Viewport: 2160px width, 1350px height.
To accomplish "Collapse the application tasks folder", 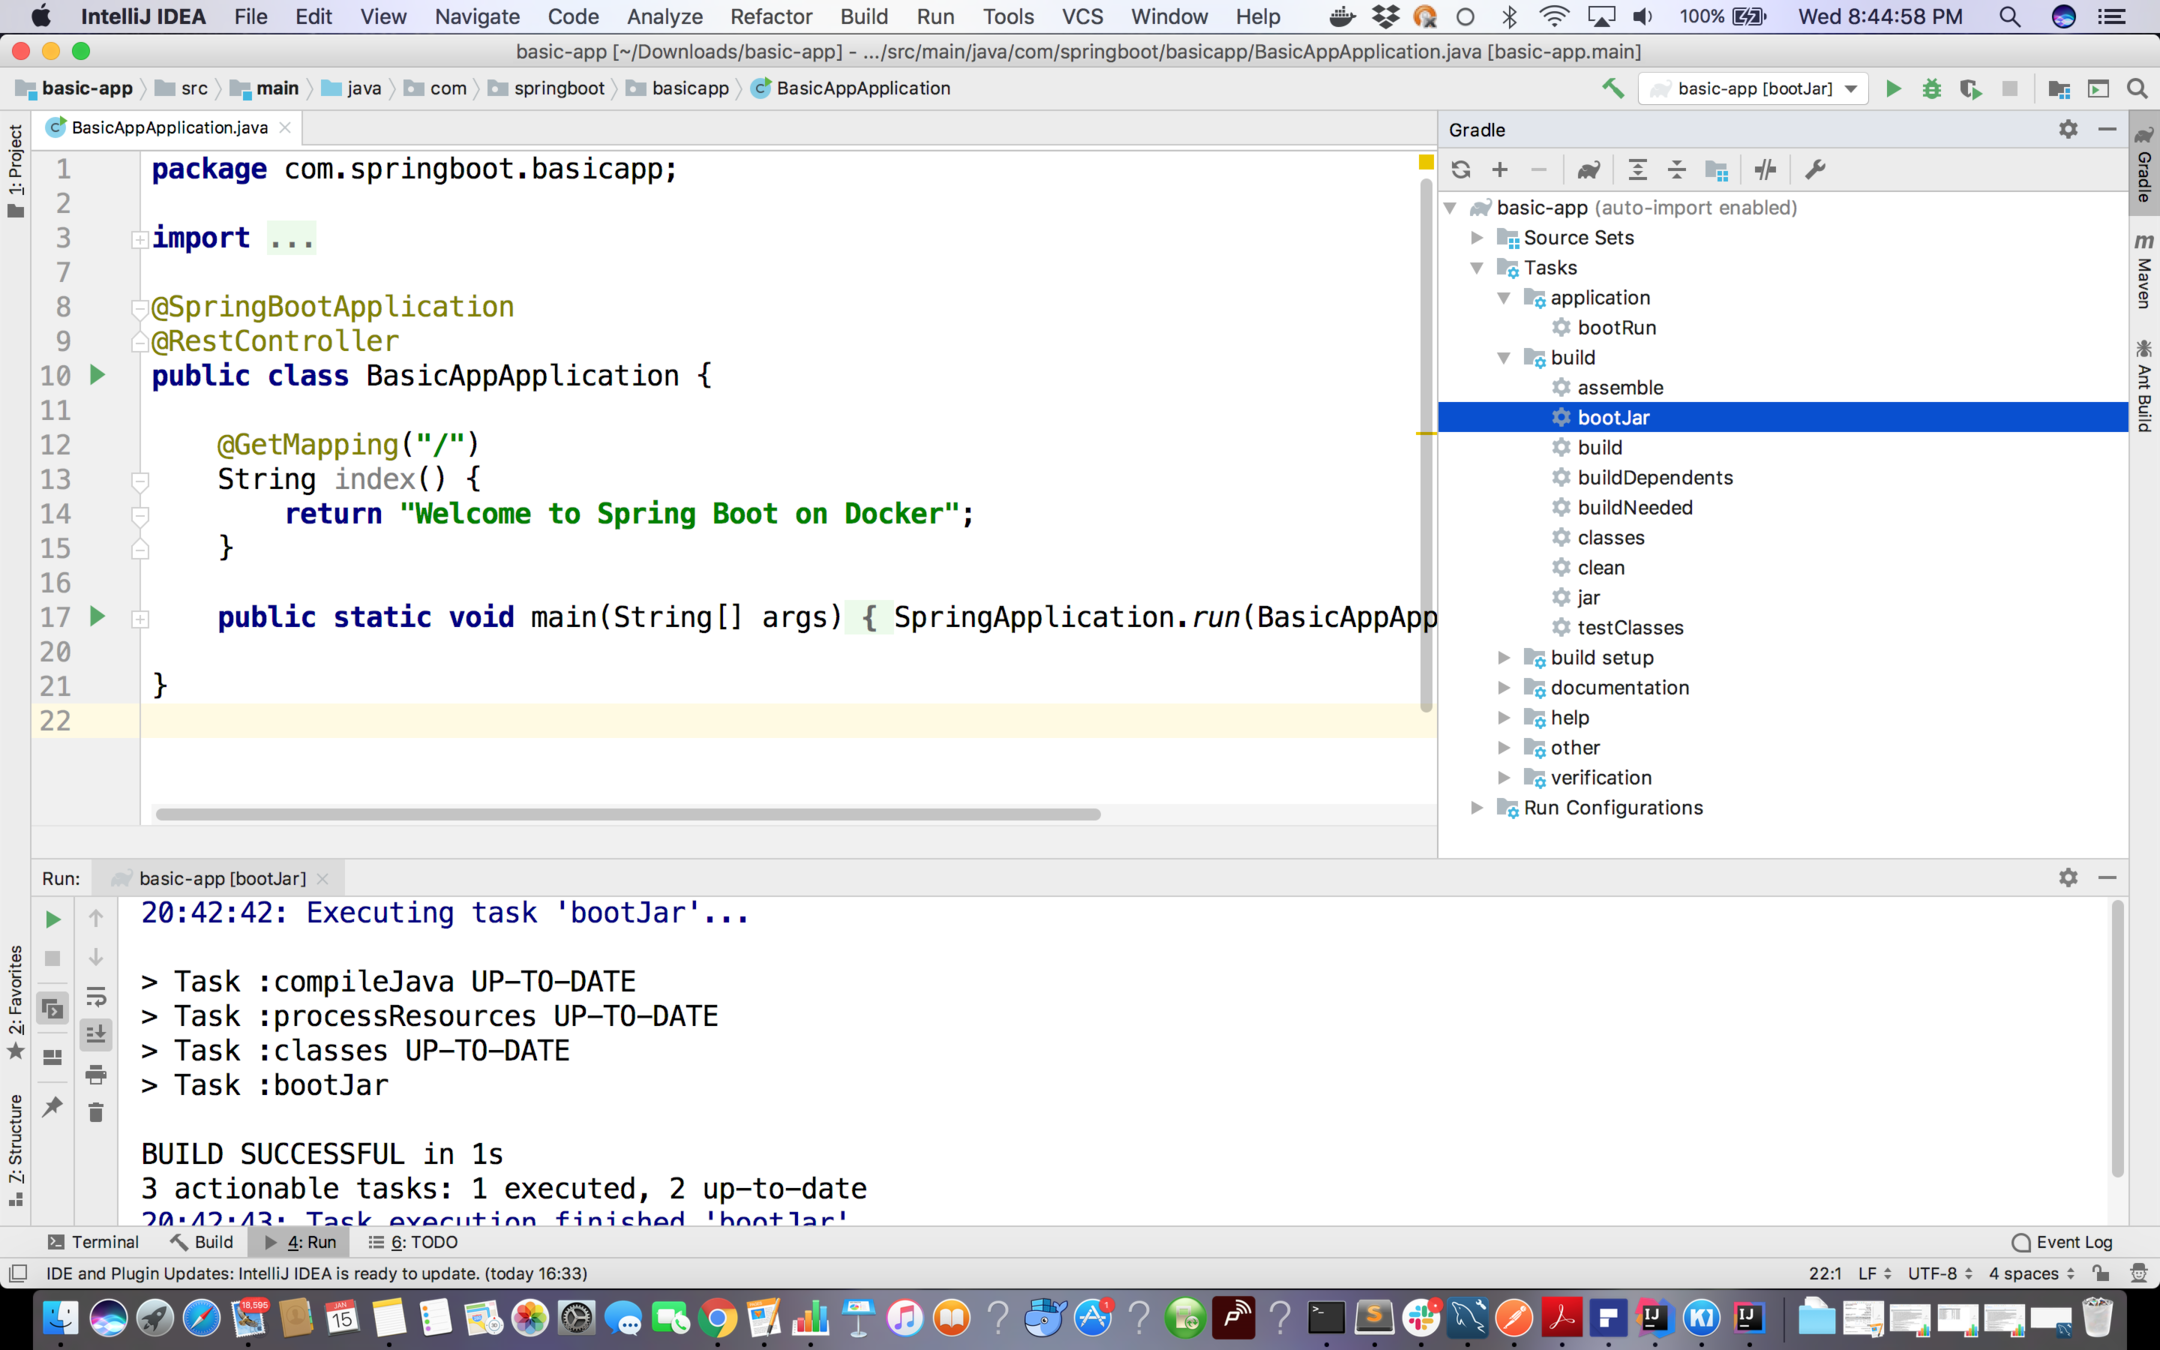I will [x=1504, y=298].
